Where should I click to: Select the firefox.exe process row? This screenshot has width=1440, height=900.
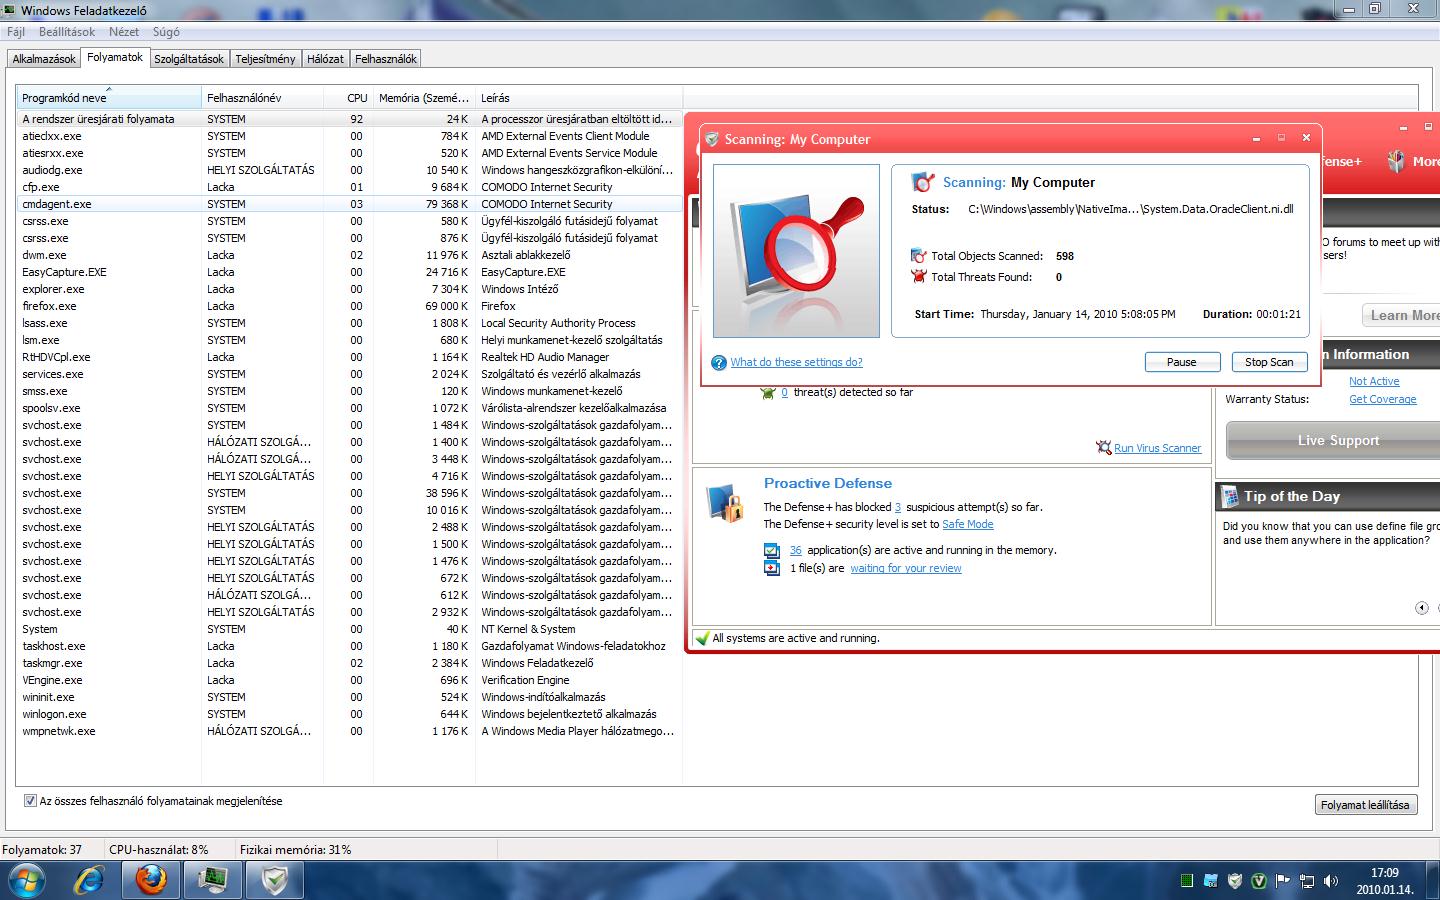click(349, 306)
